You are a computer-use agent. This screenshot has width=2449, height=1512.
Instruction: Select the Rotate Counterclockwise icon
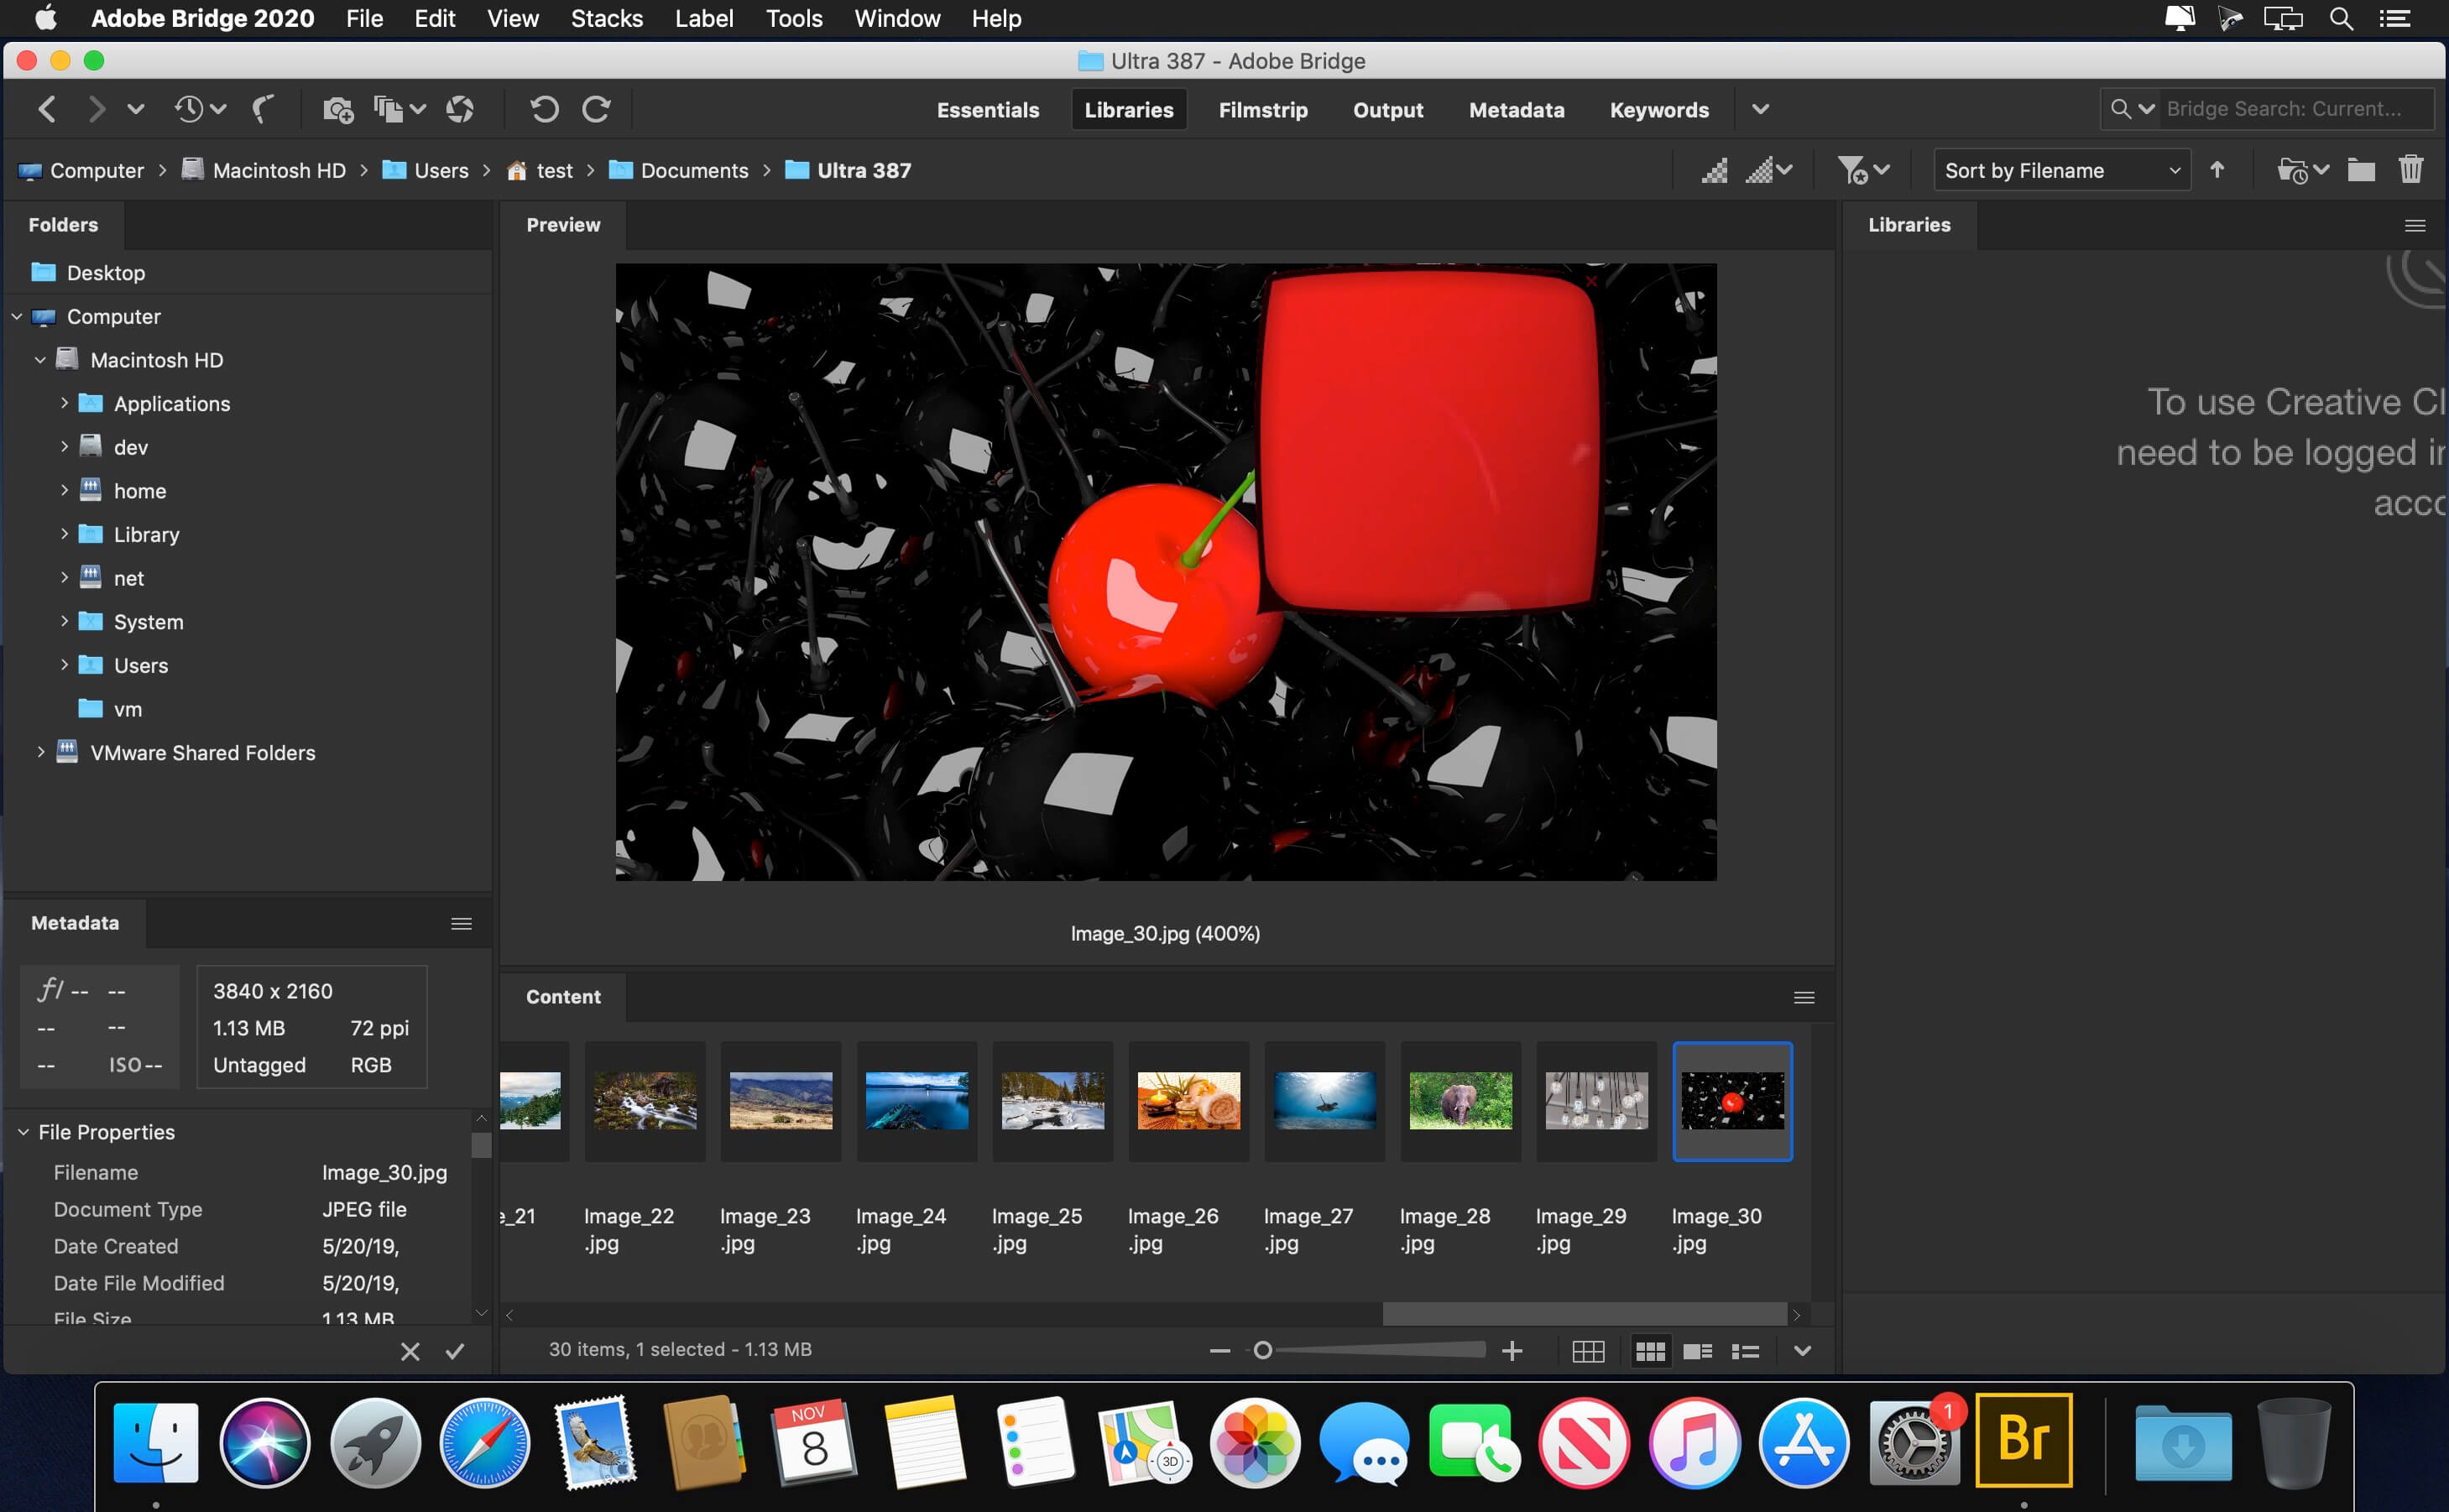(544, 108)
